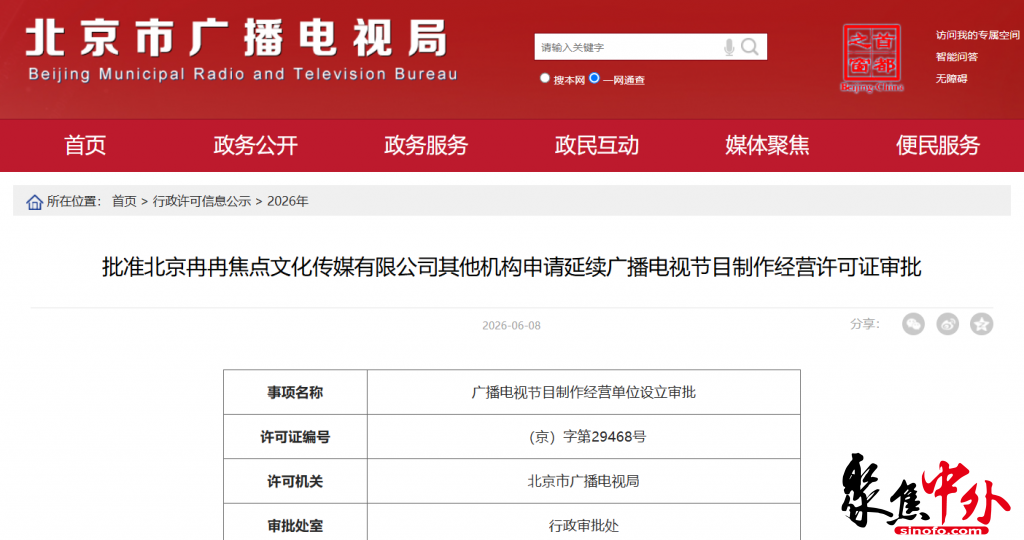Click the home icon in breadcrumb
Viewport: 1024px width, 540px height.
click(x=34, y=202)
